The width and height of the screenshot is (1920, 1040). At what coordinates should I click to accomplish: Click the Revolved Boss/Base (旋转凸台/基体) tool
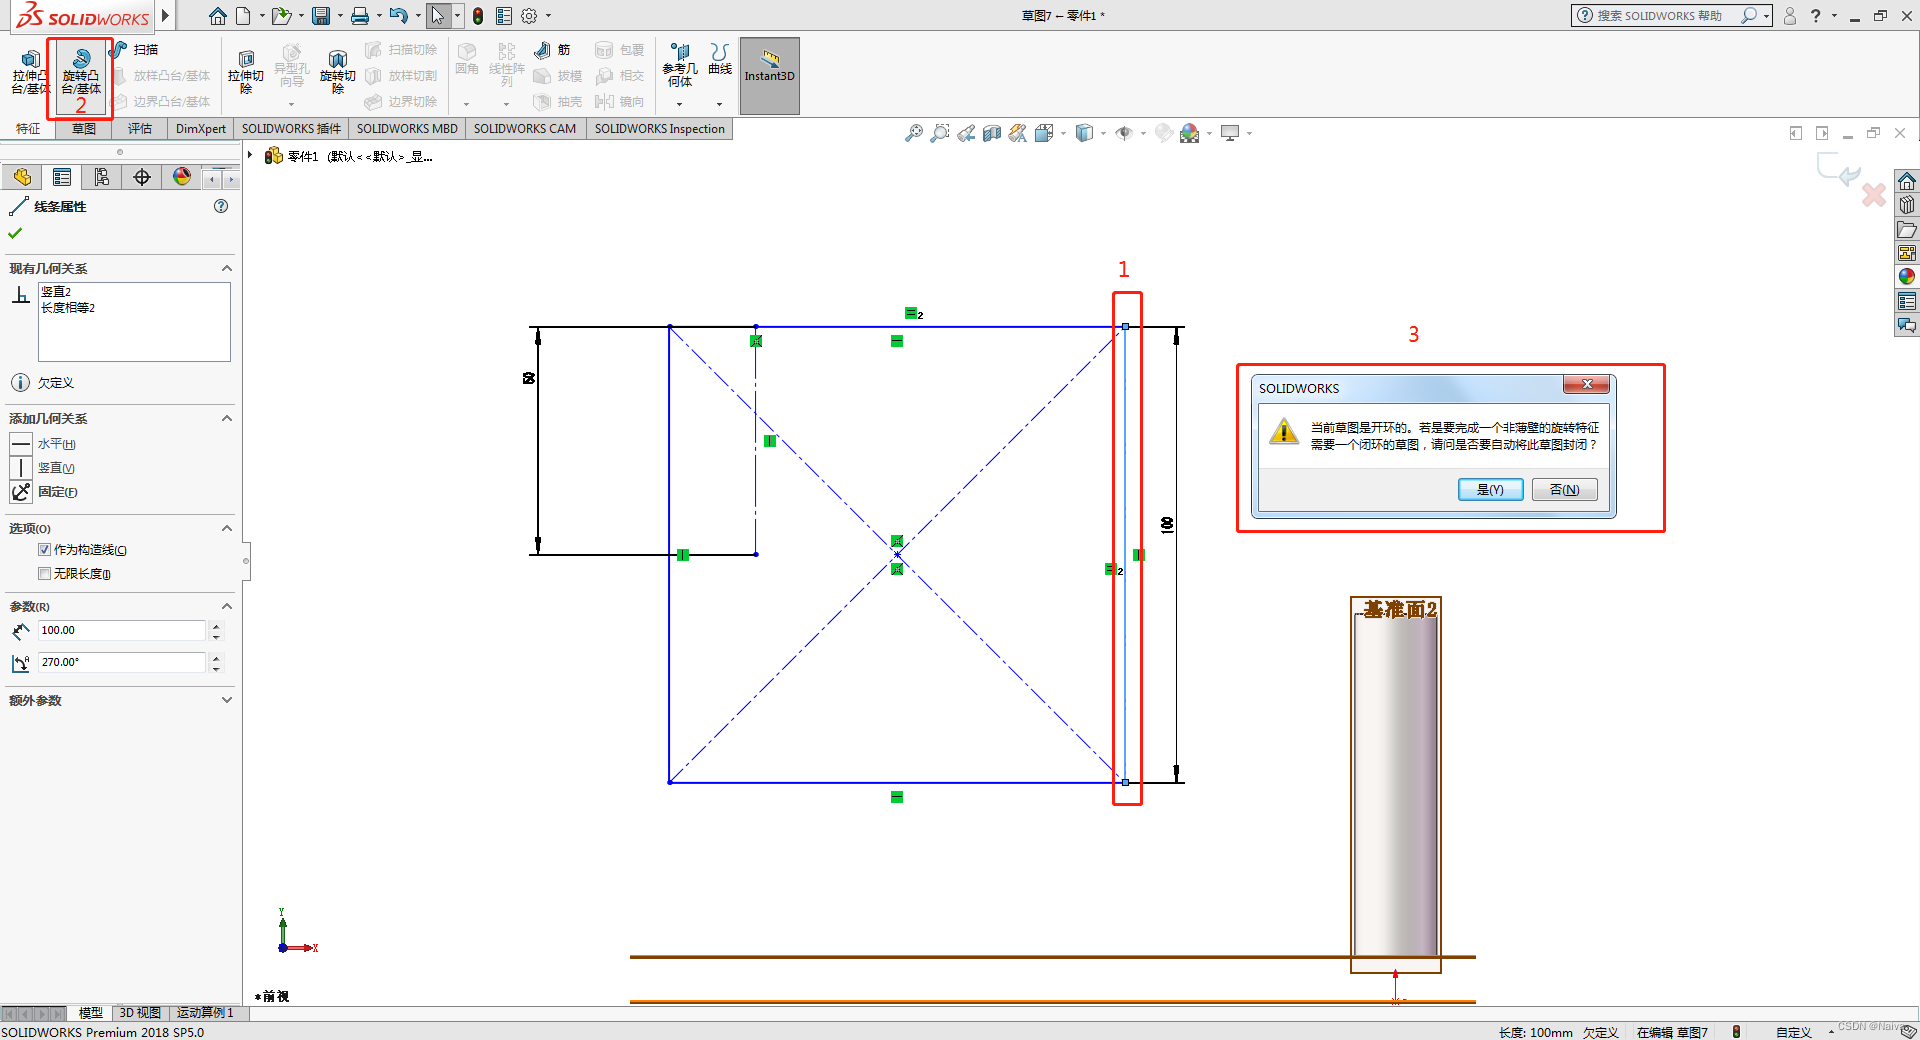pos(81,72)
